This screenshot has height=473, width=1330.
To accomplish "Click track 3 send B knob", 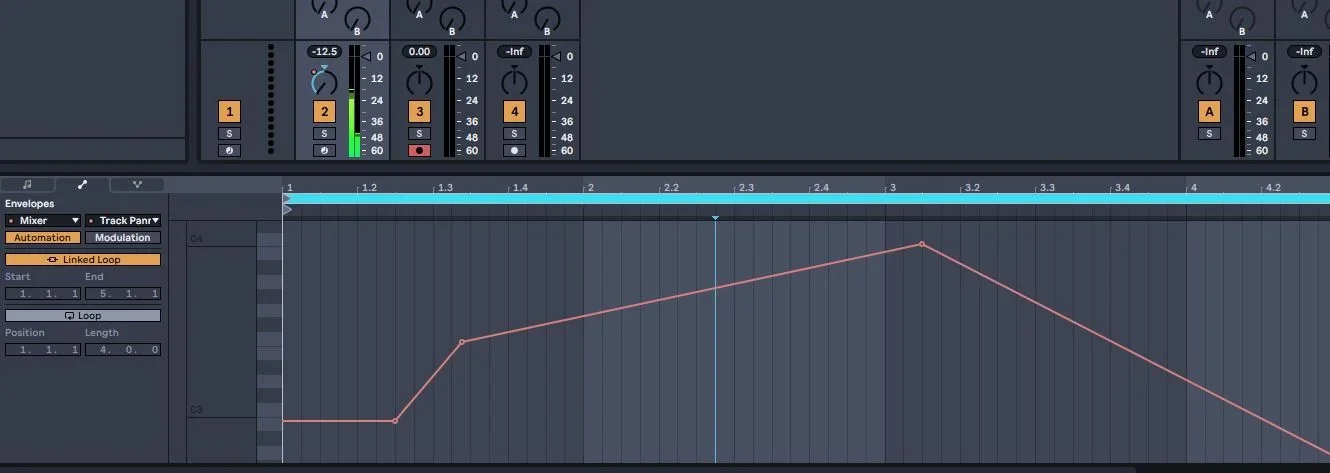I will tap(452, 19).
